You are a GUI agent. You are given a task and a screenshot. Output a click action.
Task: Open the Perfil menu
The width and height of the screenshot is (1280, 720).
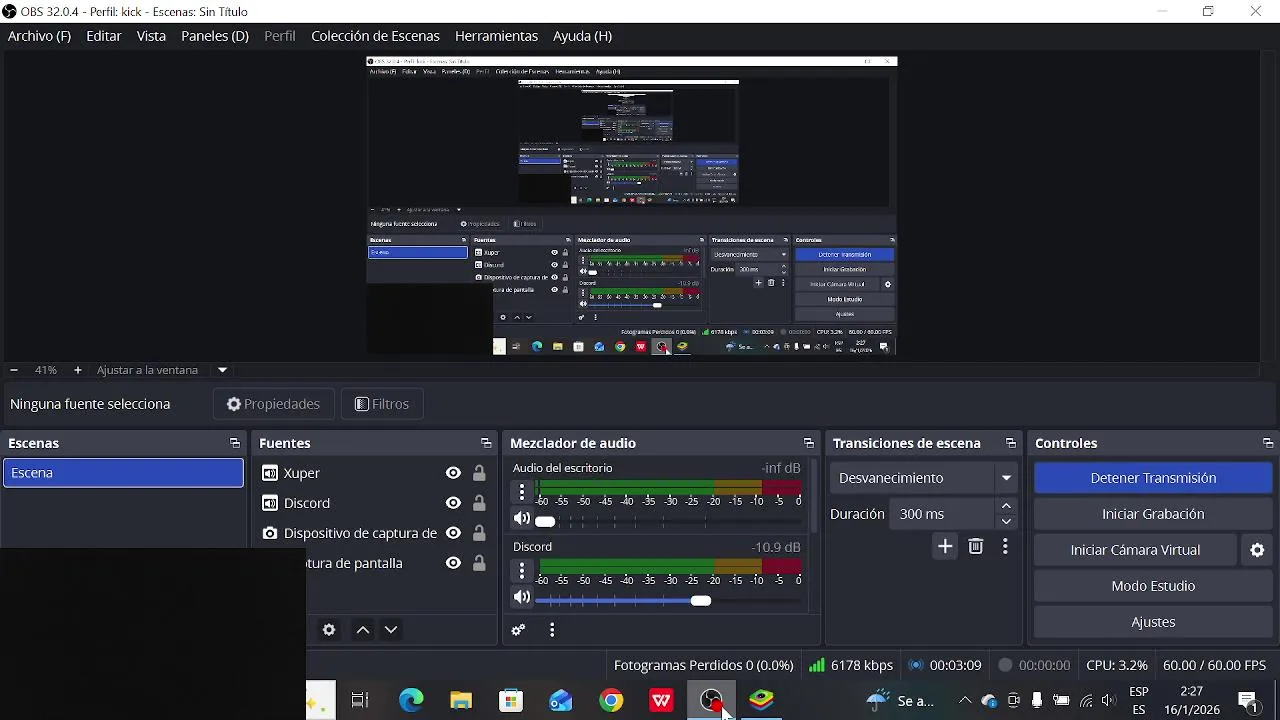click(x=280, y=36)
